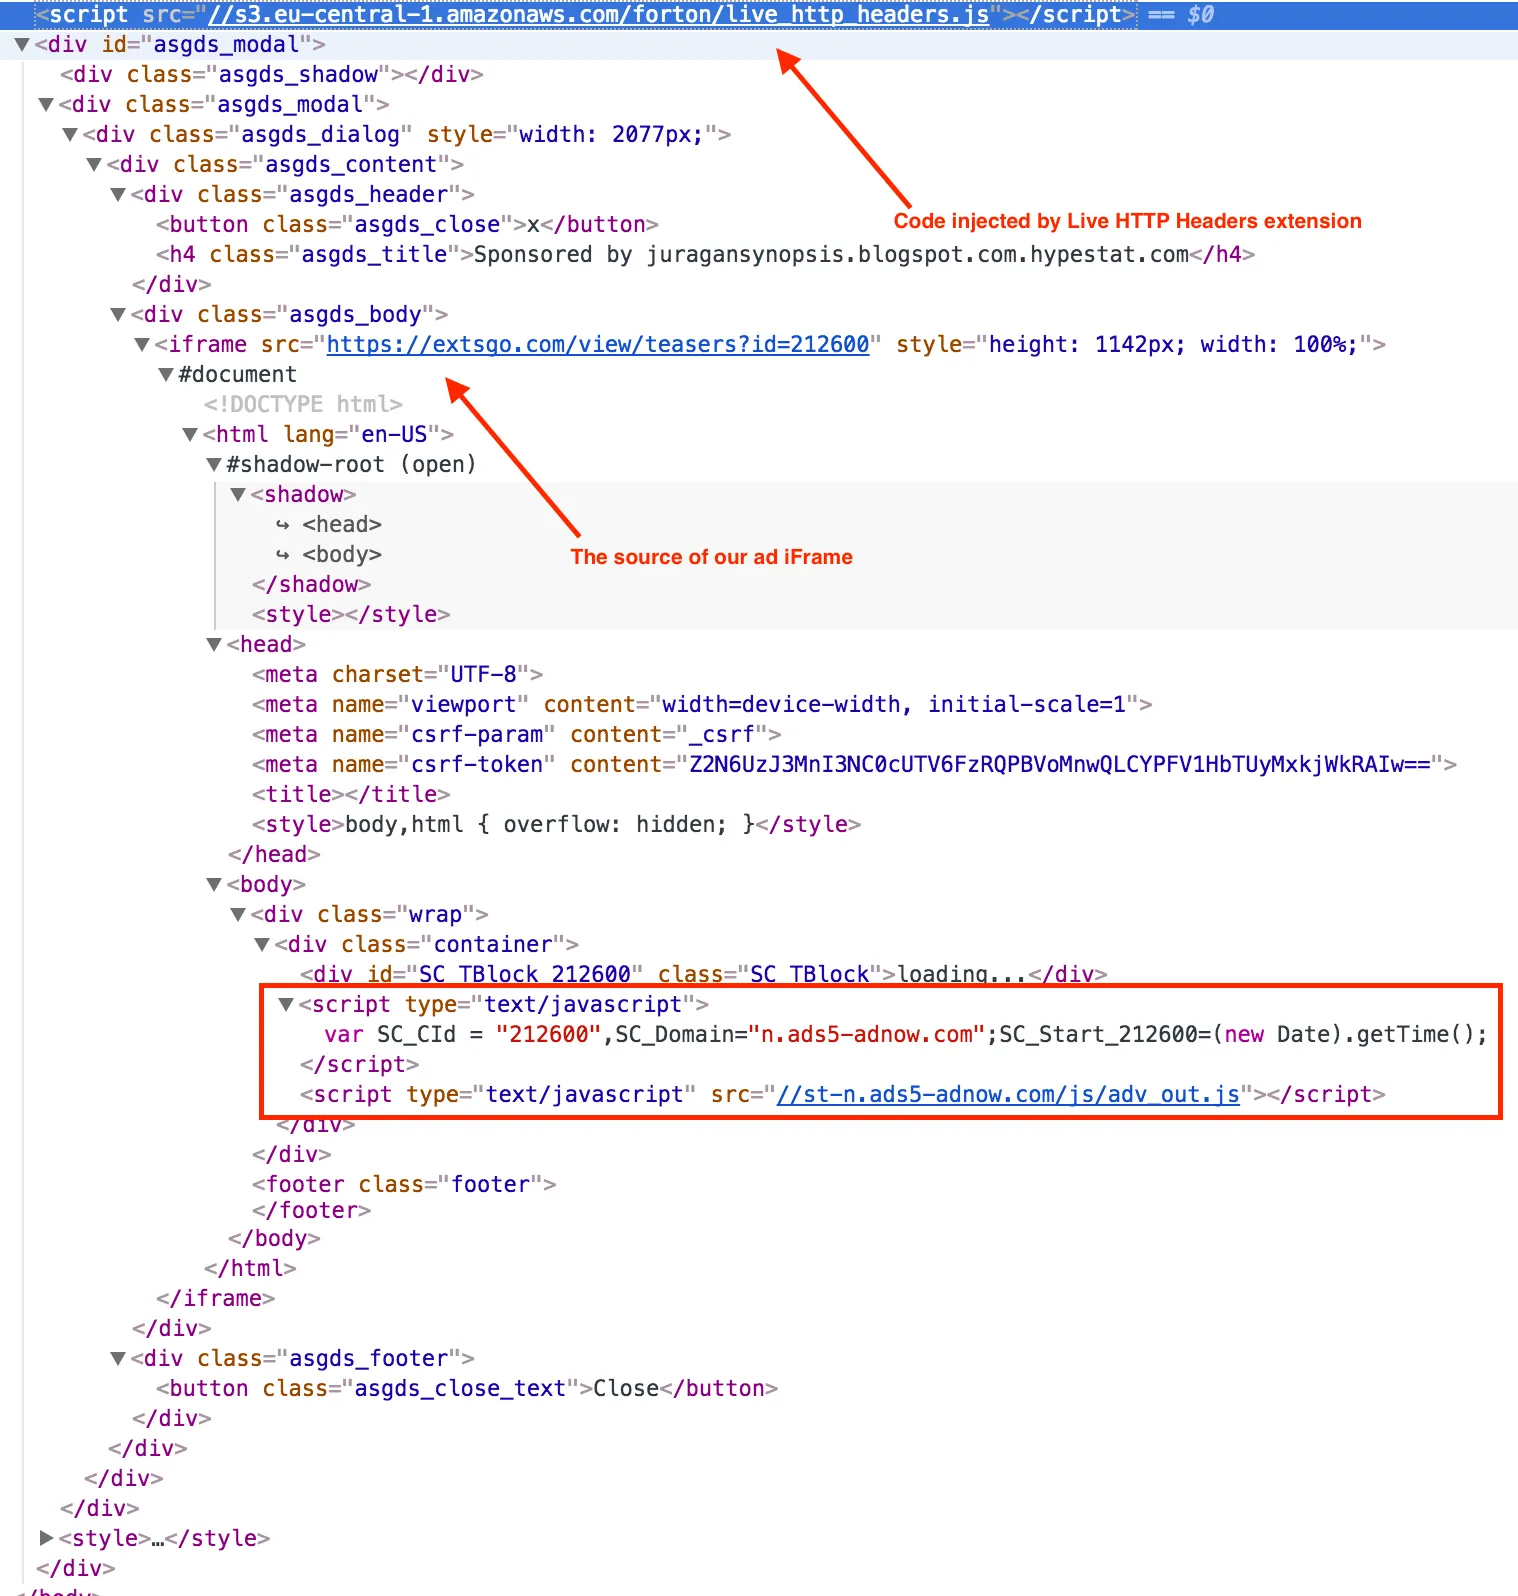The image size is (1518, 1596).
Task: Collapse the script type="text/javascript" node
Action: [286, 1005]
